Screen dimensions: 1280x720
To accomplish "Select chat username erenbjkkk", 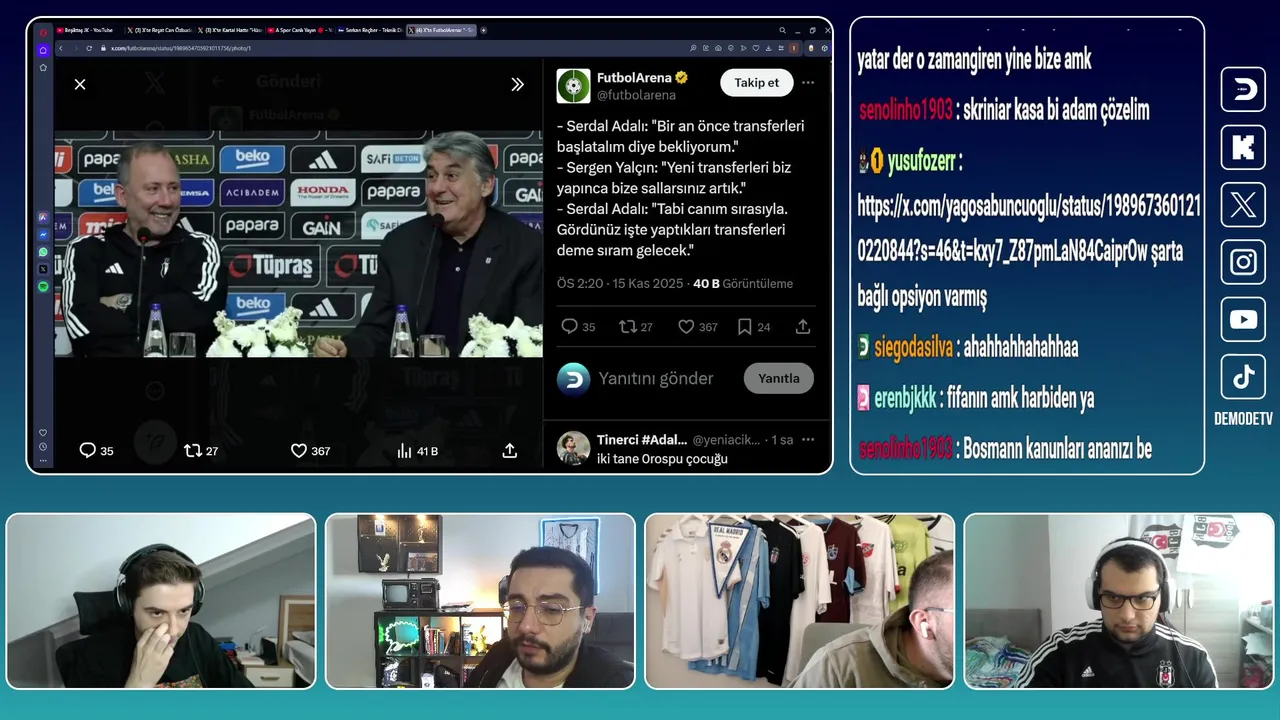I will click(x=905, y=398).
